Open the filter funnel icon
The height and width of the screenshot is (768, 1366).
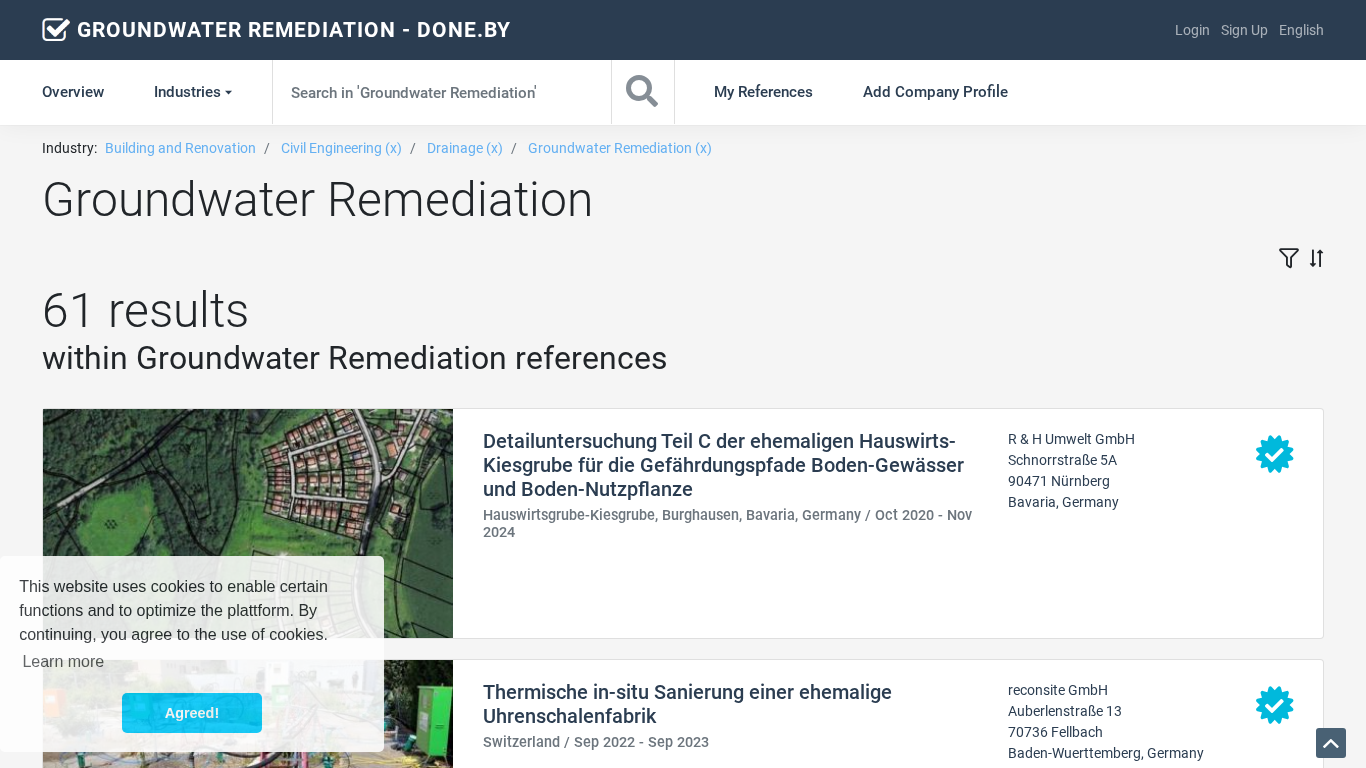(x=1289, y=258)
